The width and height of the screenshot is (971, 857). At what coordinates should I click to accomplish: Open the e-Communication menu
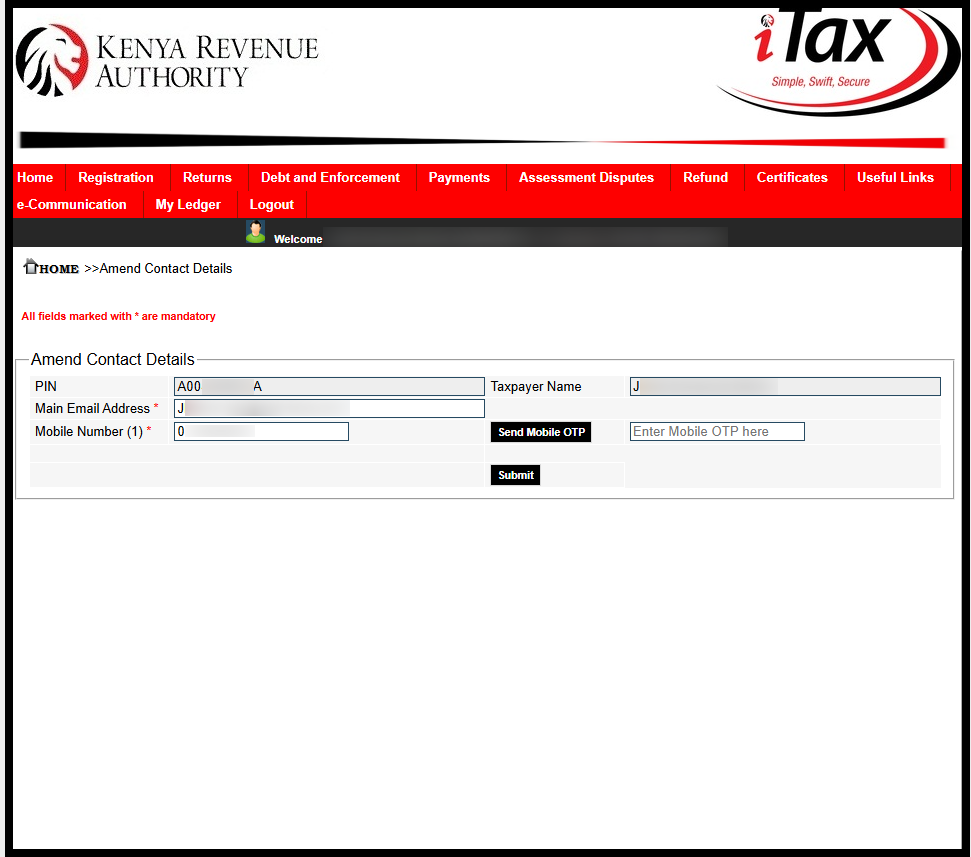72,204
